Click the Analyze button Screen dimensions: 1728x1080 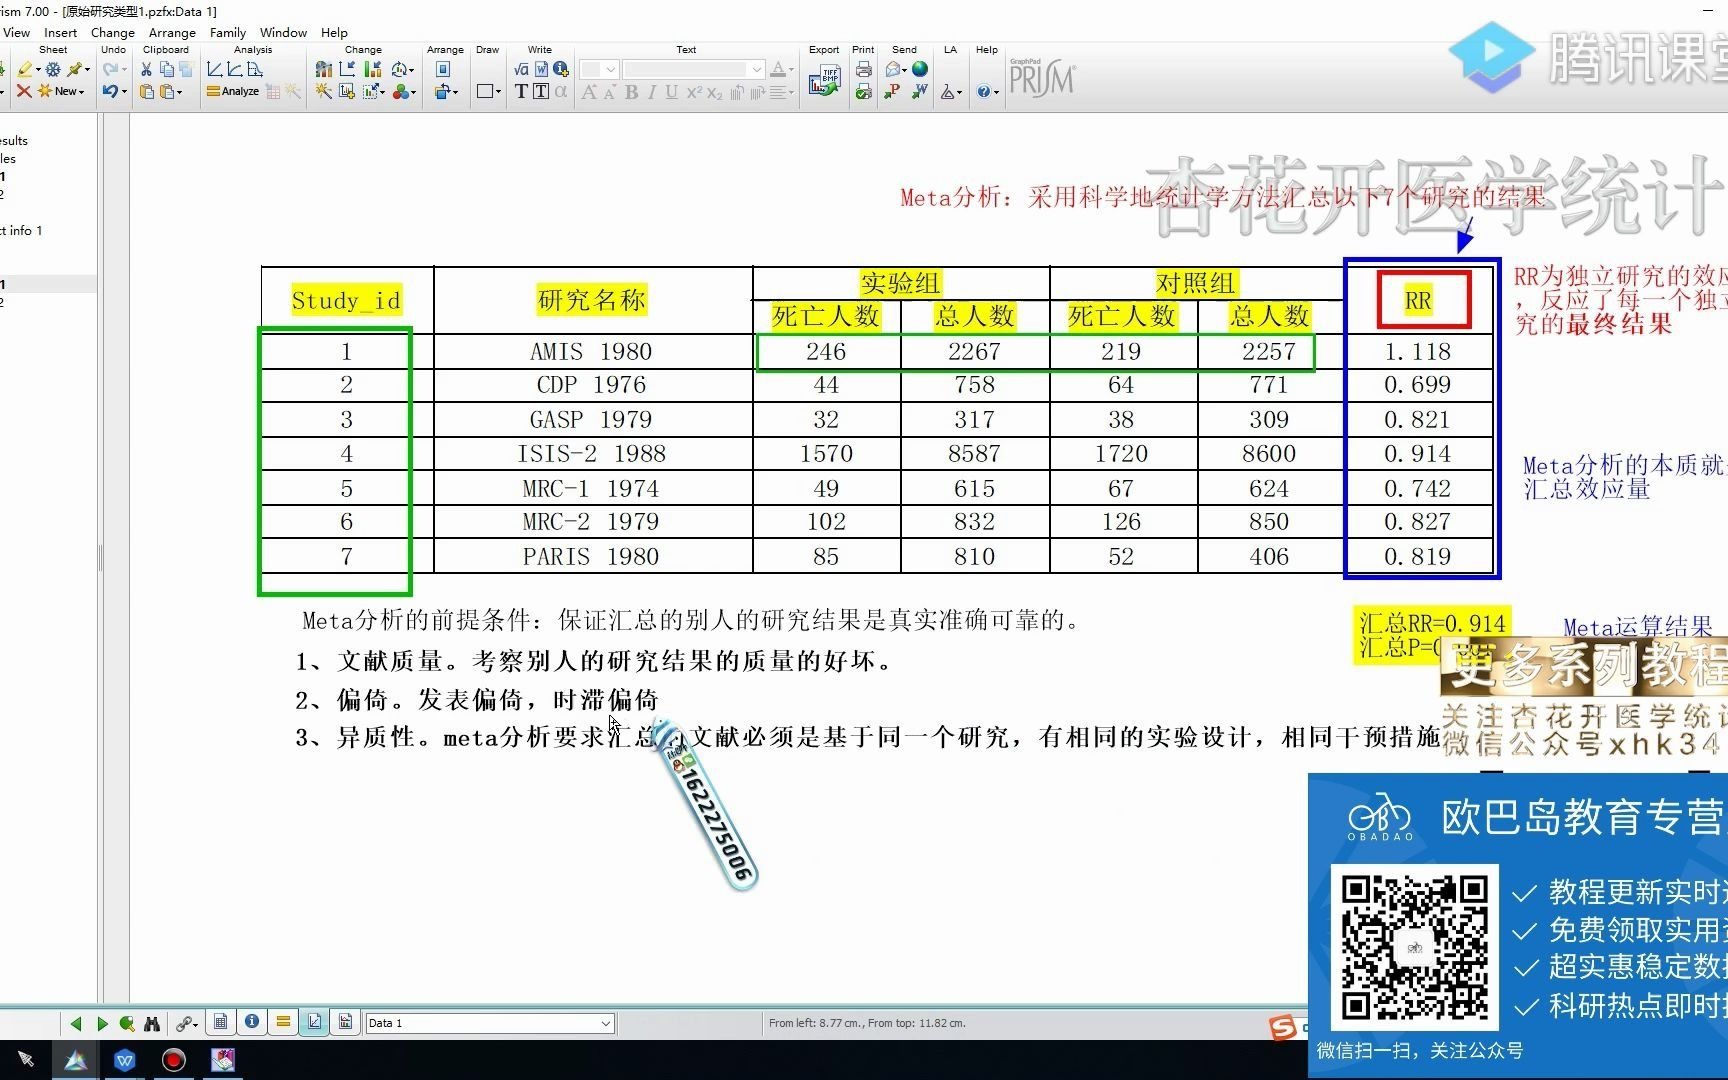click(233, 91)
